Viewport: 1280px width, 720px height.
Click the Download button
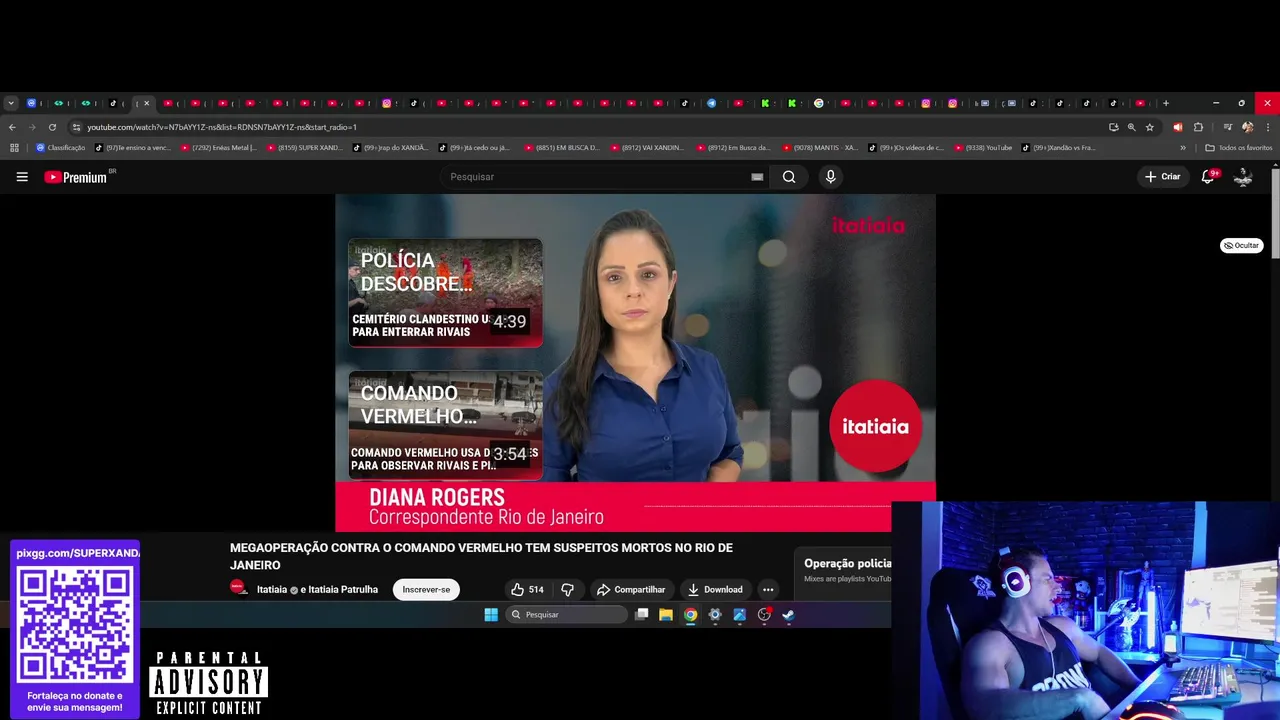coord(715,589)
